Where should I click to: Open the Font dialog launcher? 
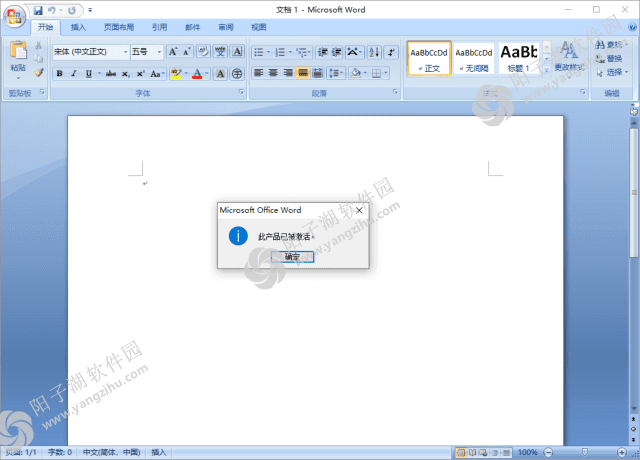(x=241, y=92)
